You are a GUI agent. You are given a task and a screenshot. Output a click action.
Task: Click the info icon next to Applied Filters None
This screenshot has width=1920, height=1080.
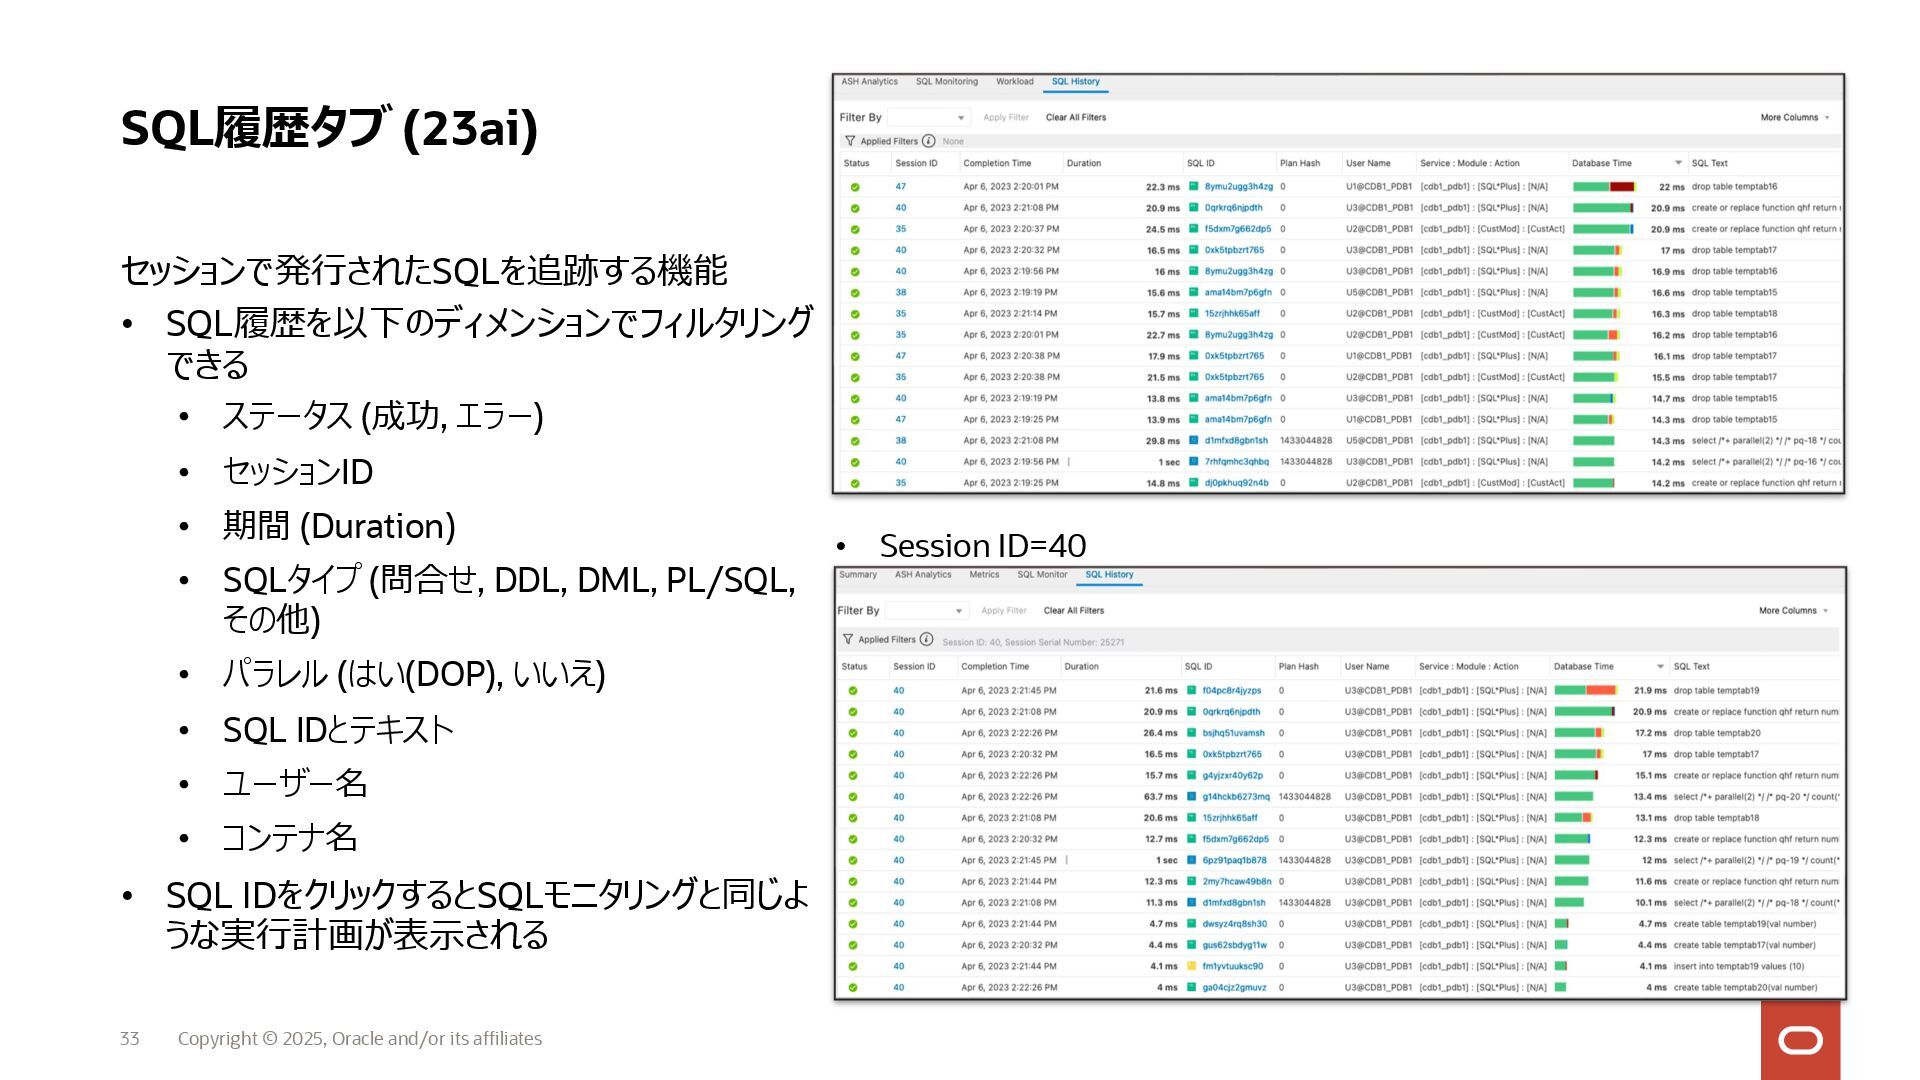click(928, 141)
